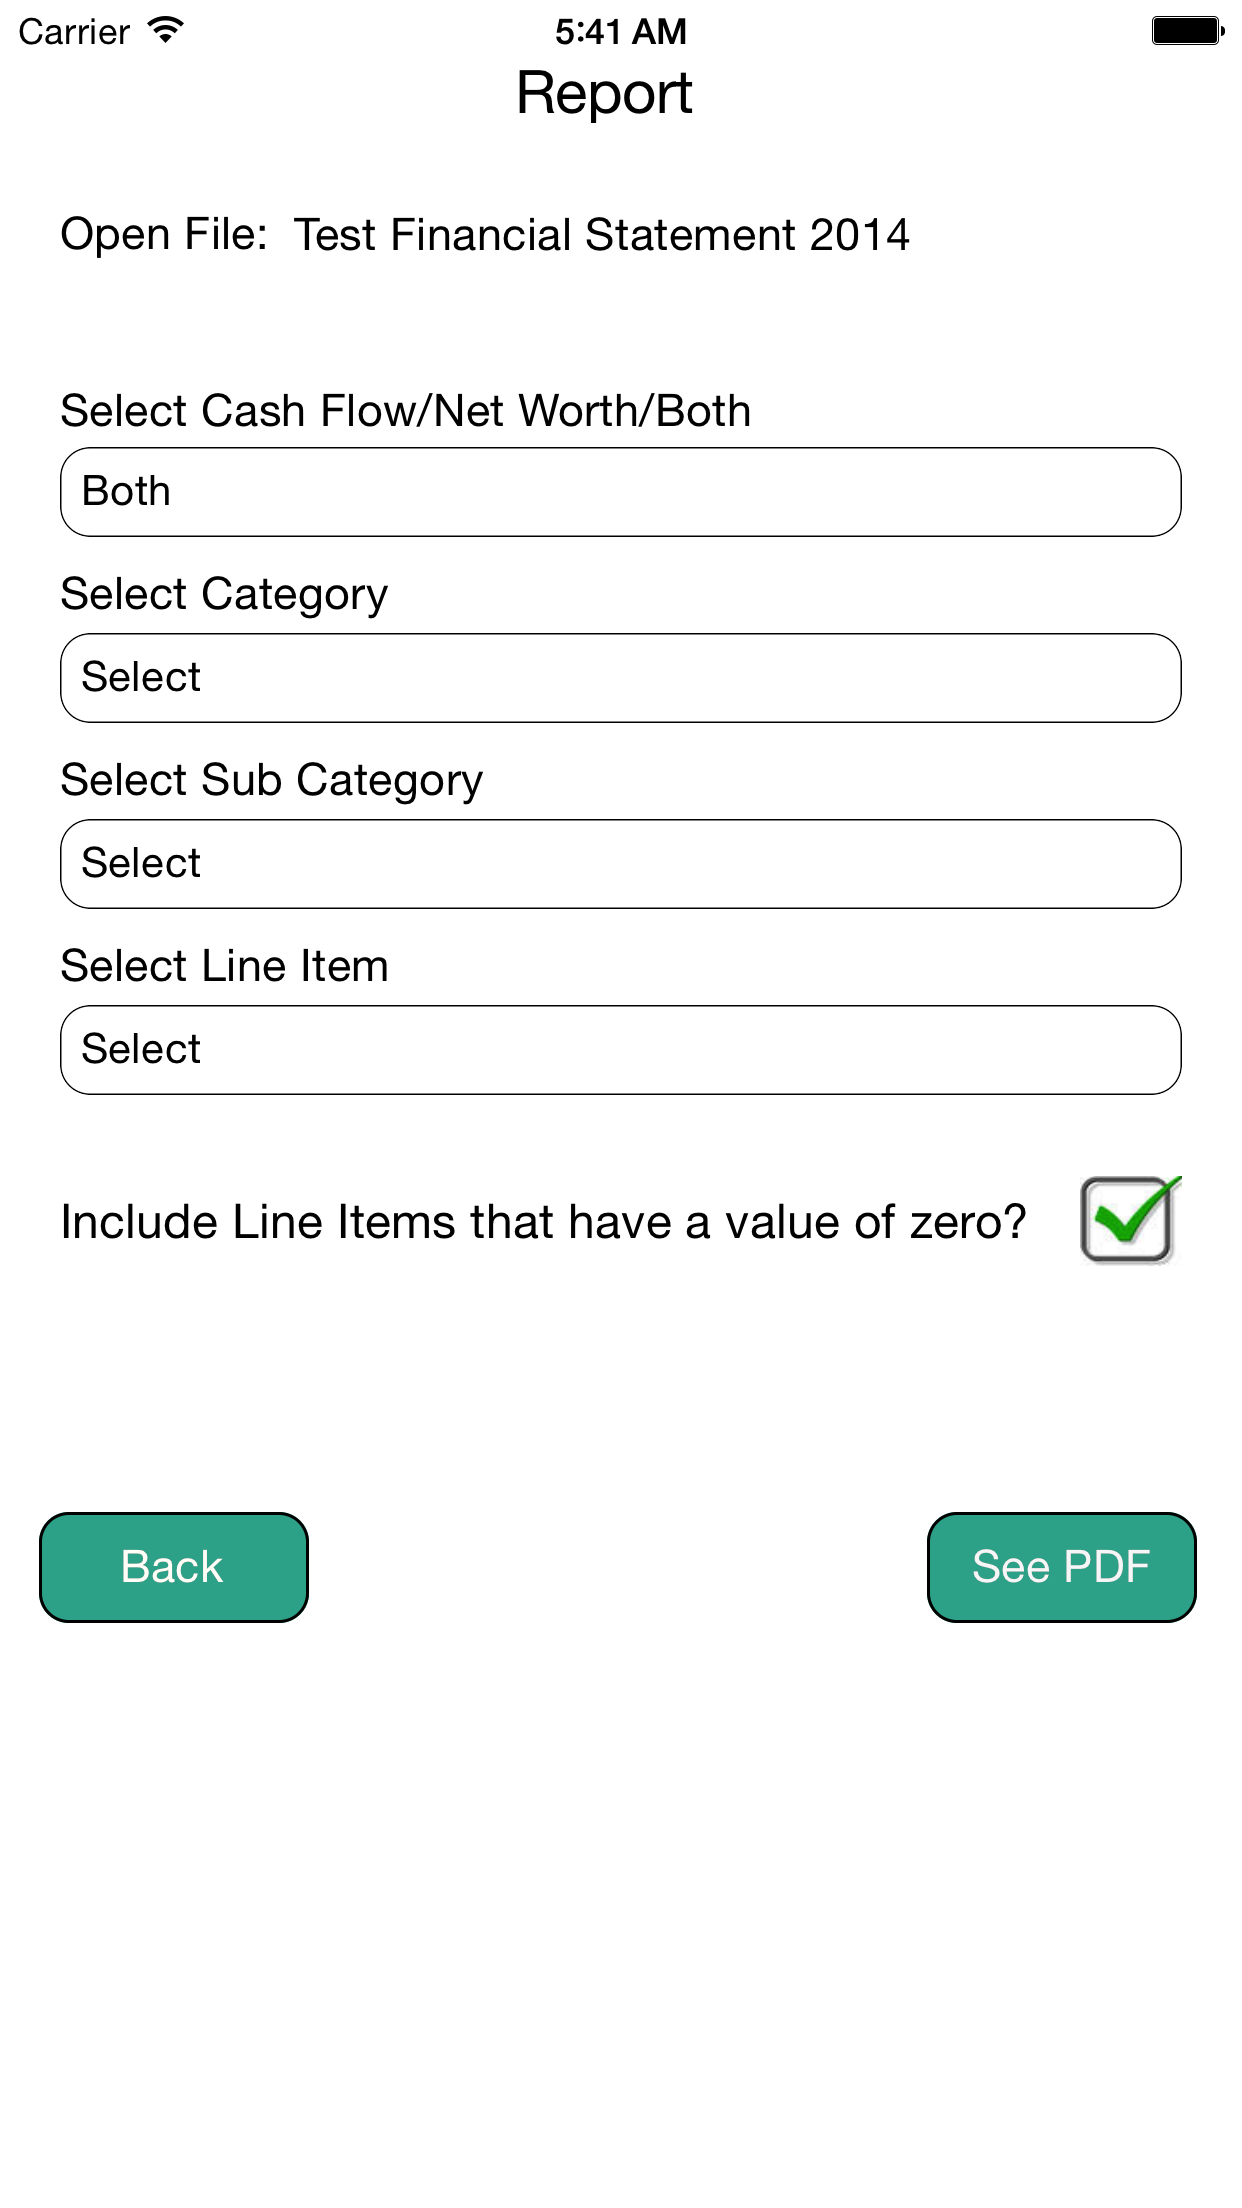The image size is (1242, 2208).
Task: Tap the Select Sub Category label
Action: click(x=271, y=780)
